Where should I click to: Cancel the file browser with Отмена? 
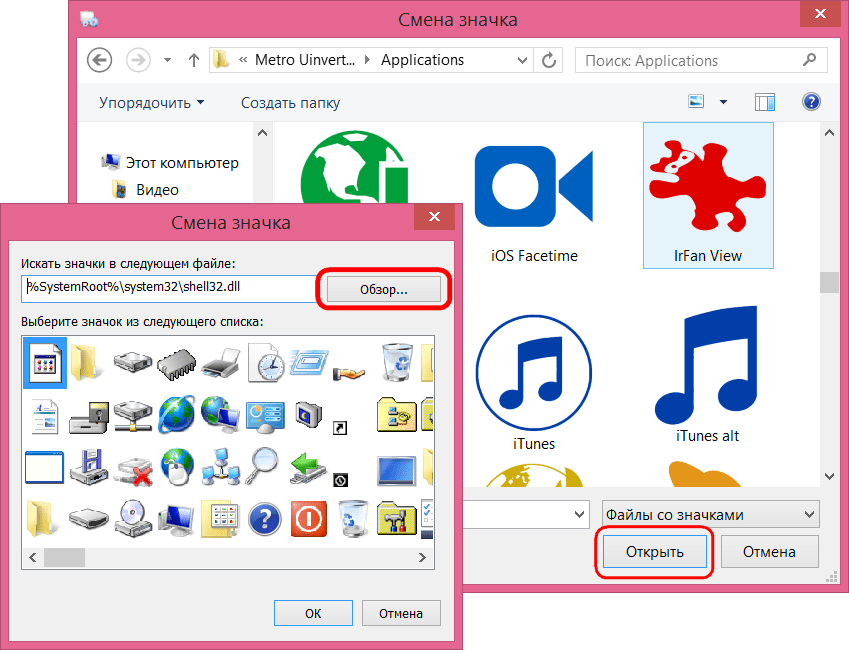tap(769, 552)
